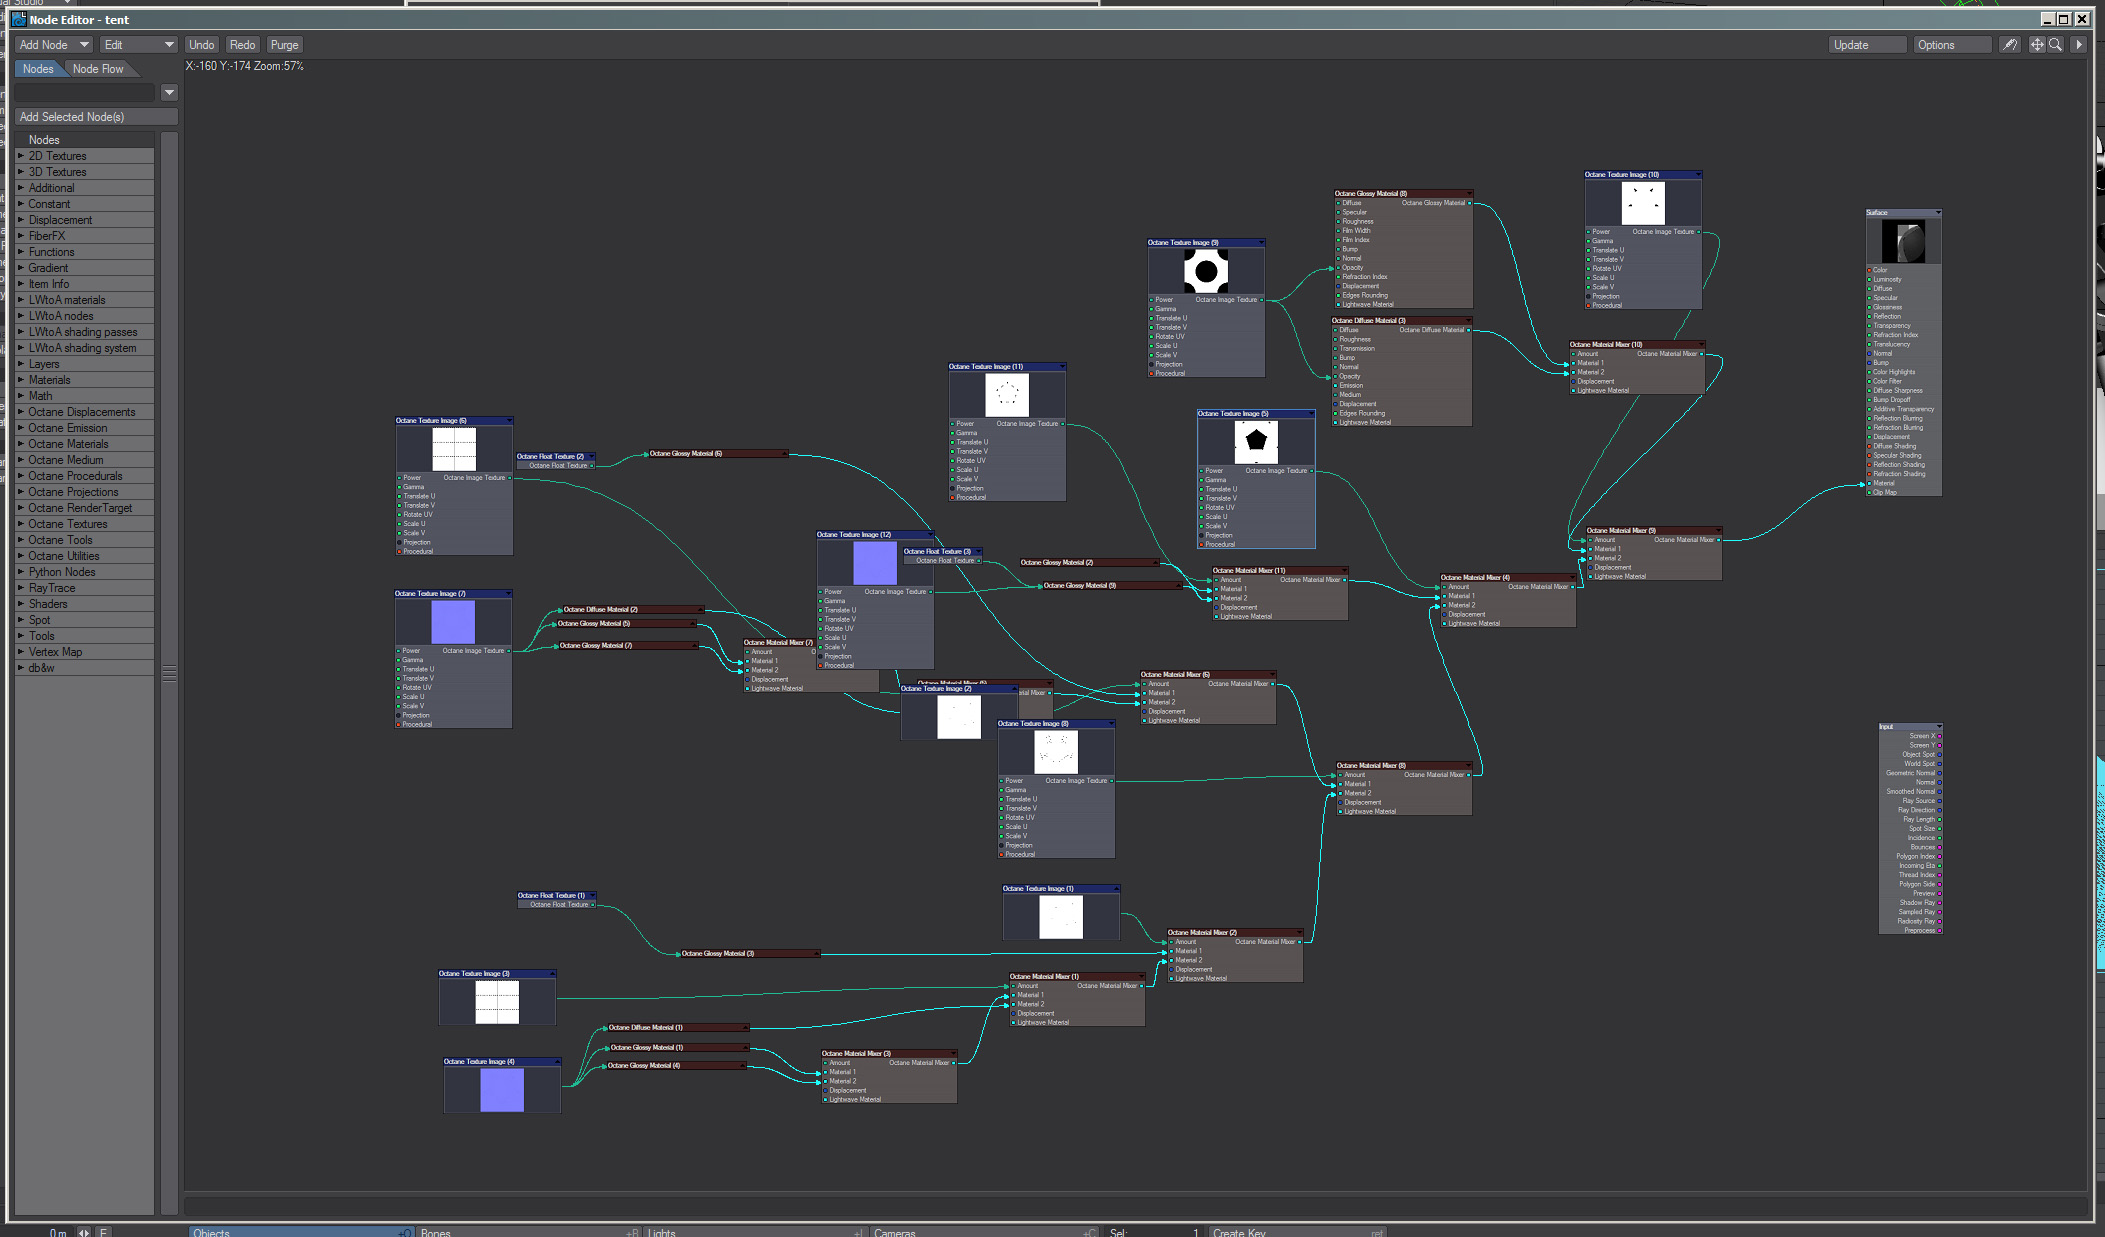Click the right-arrow expand panel icon
The height and width of the screenshot is (1237, 2105).
[x=2079, y=45]
